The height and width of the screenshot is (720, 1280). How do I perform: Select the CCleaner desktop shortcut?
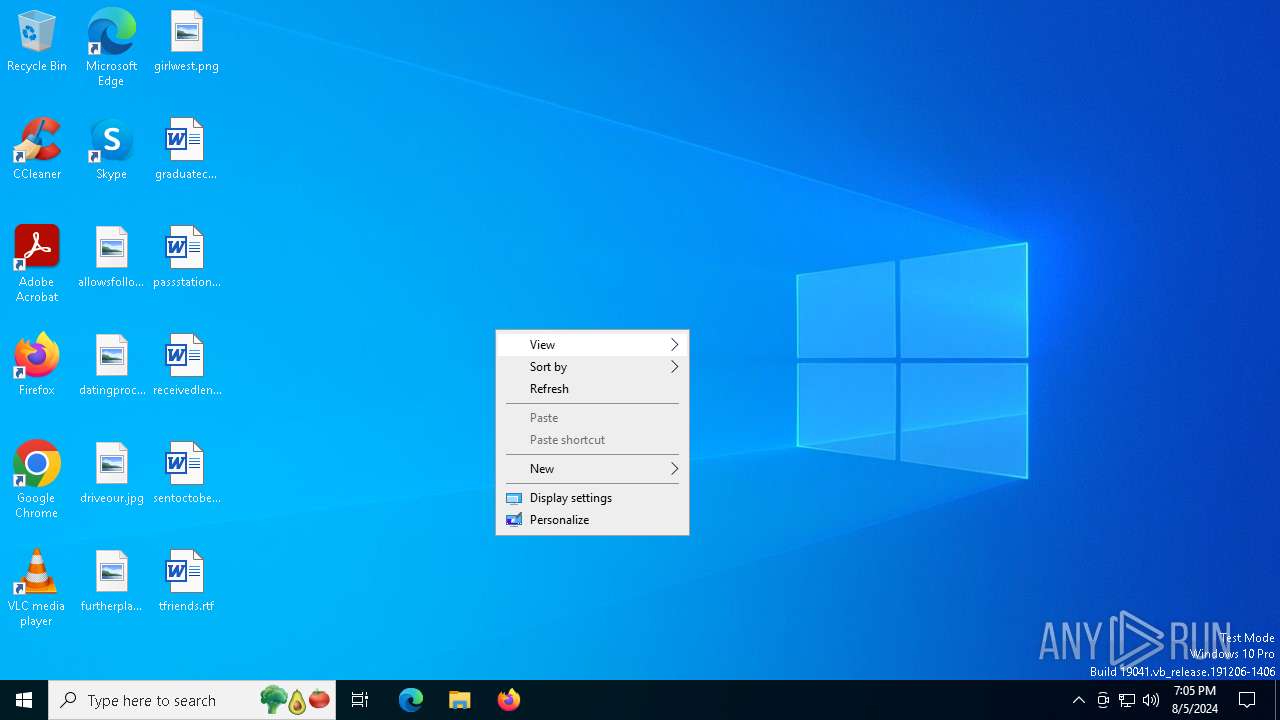click(37, 150)
